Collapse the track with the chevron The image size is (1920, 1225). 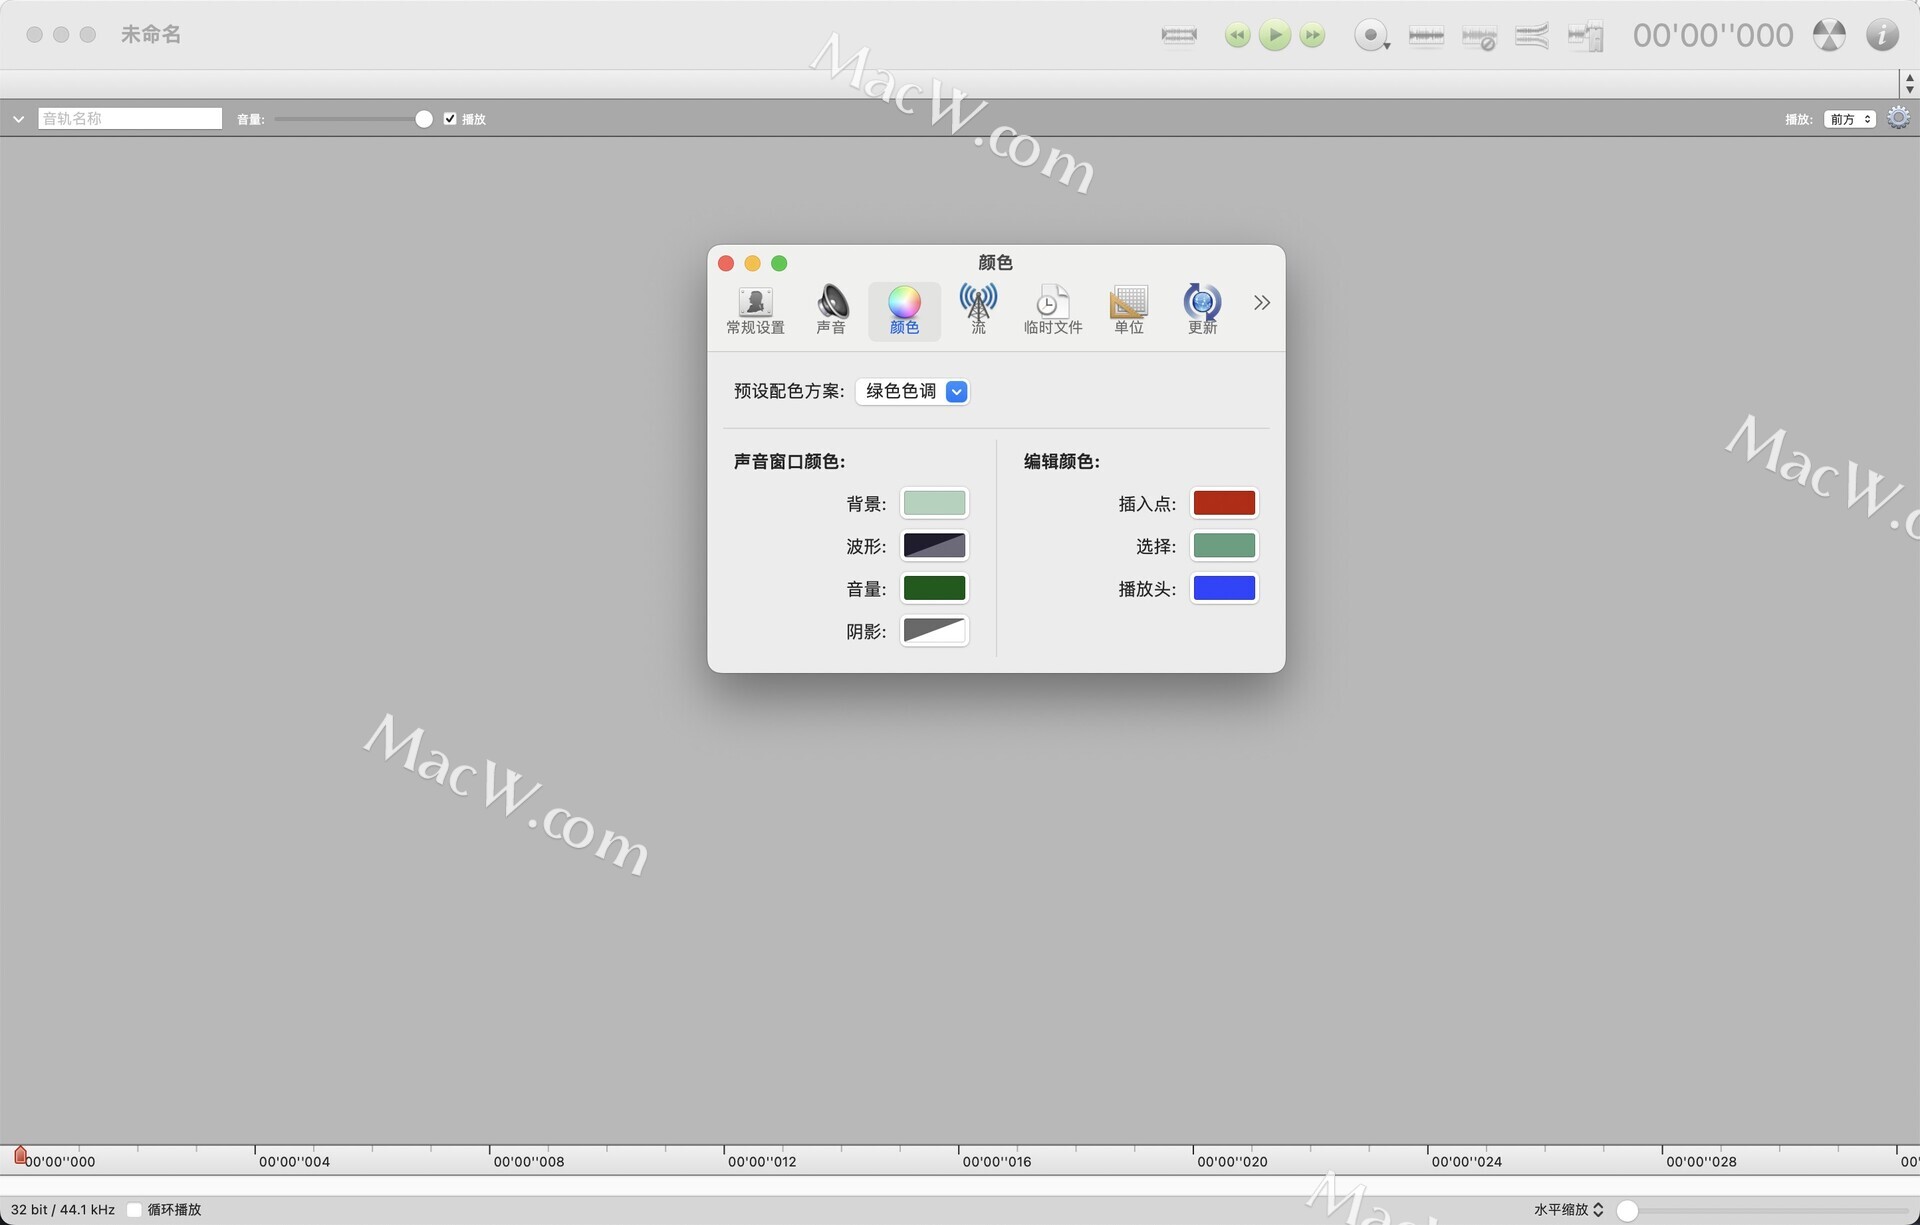point(18,119)
